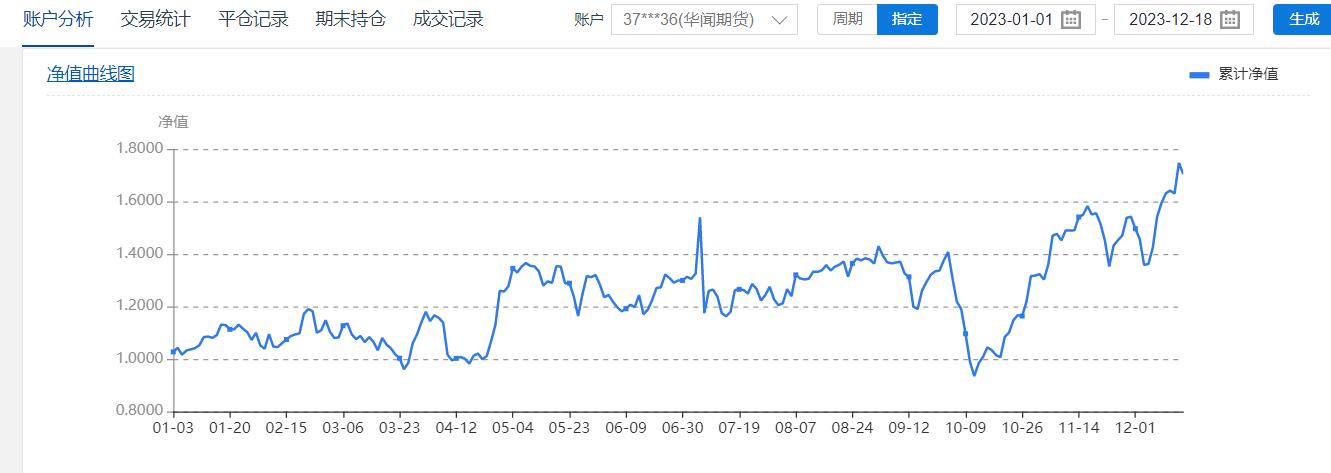Click the account dropdown chevron arrow
1331x473 pixels.
[780, 20]
